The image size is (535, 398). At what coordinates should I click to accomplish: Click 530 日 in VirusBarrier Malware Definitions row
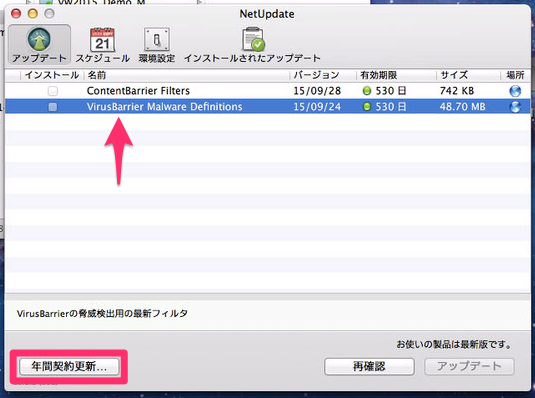click(391, 107)
